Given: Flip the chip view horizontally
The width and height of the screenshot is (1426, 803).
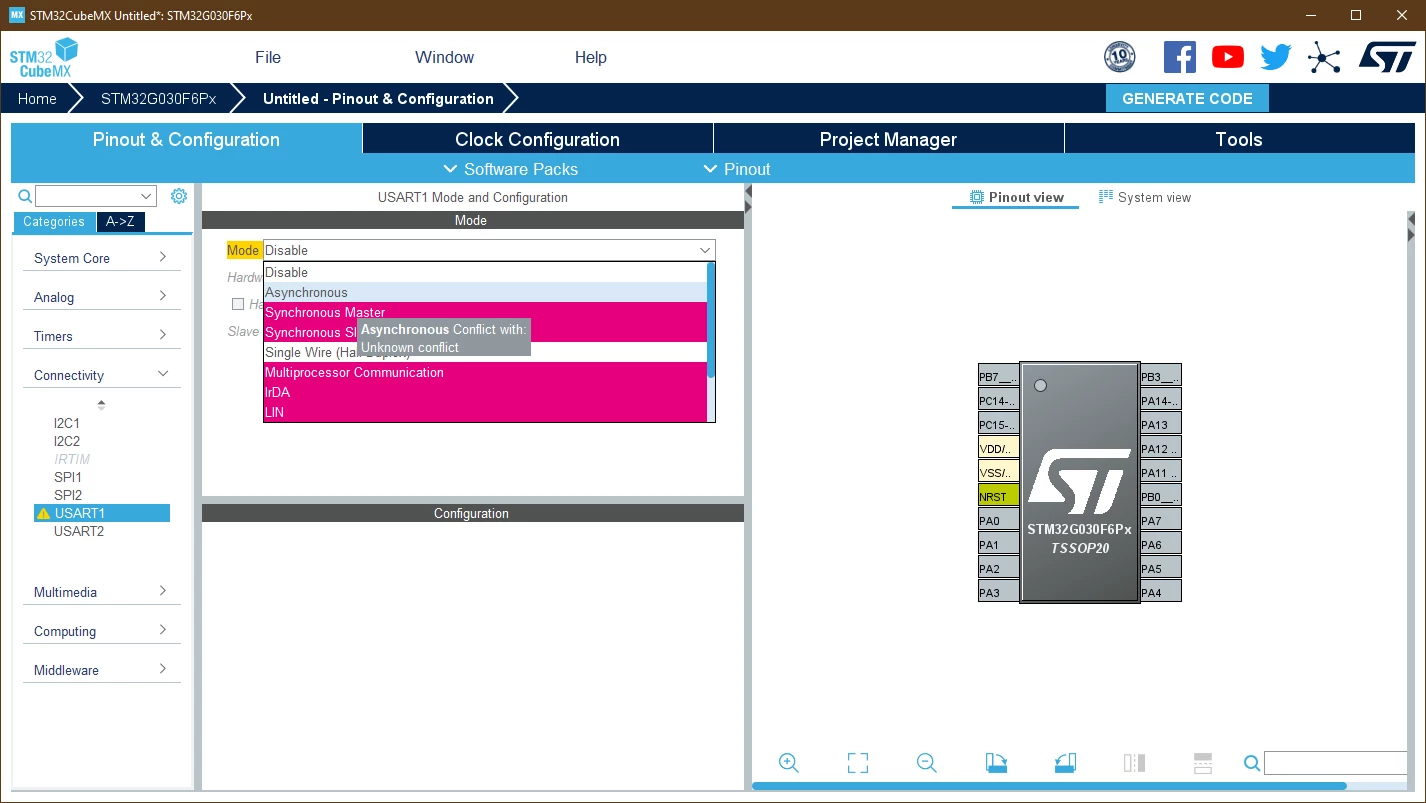Looking at the screenshot, I should click(1134, 763).
